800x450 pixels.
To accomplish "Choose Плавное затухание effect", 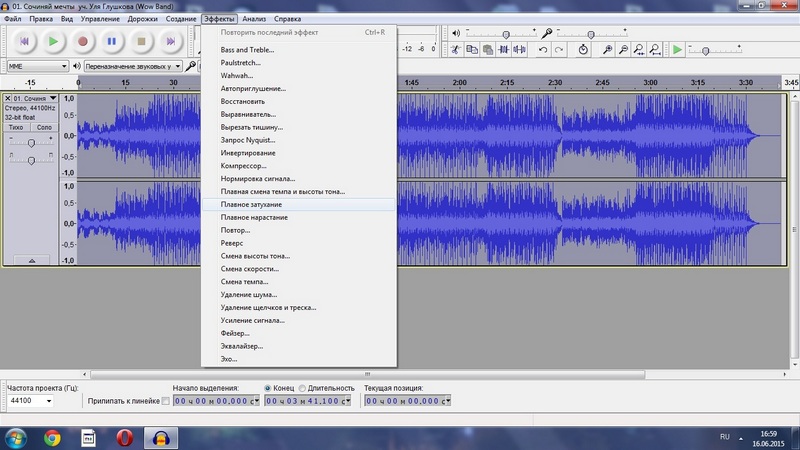I will (299, 205).
